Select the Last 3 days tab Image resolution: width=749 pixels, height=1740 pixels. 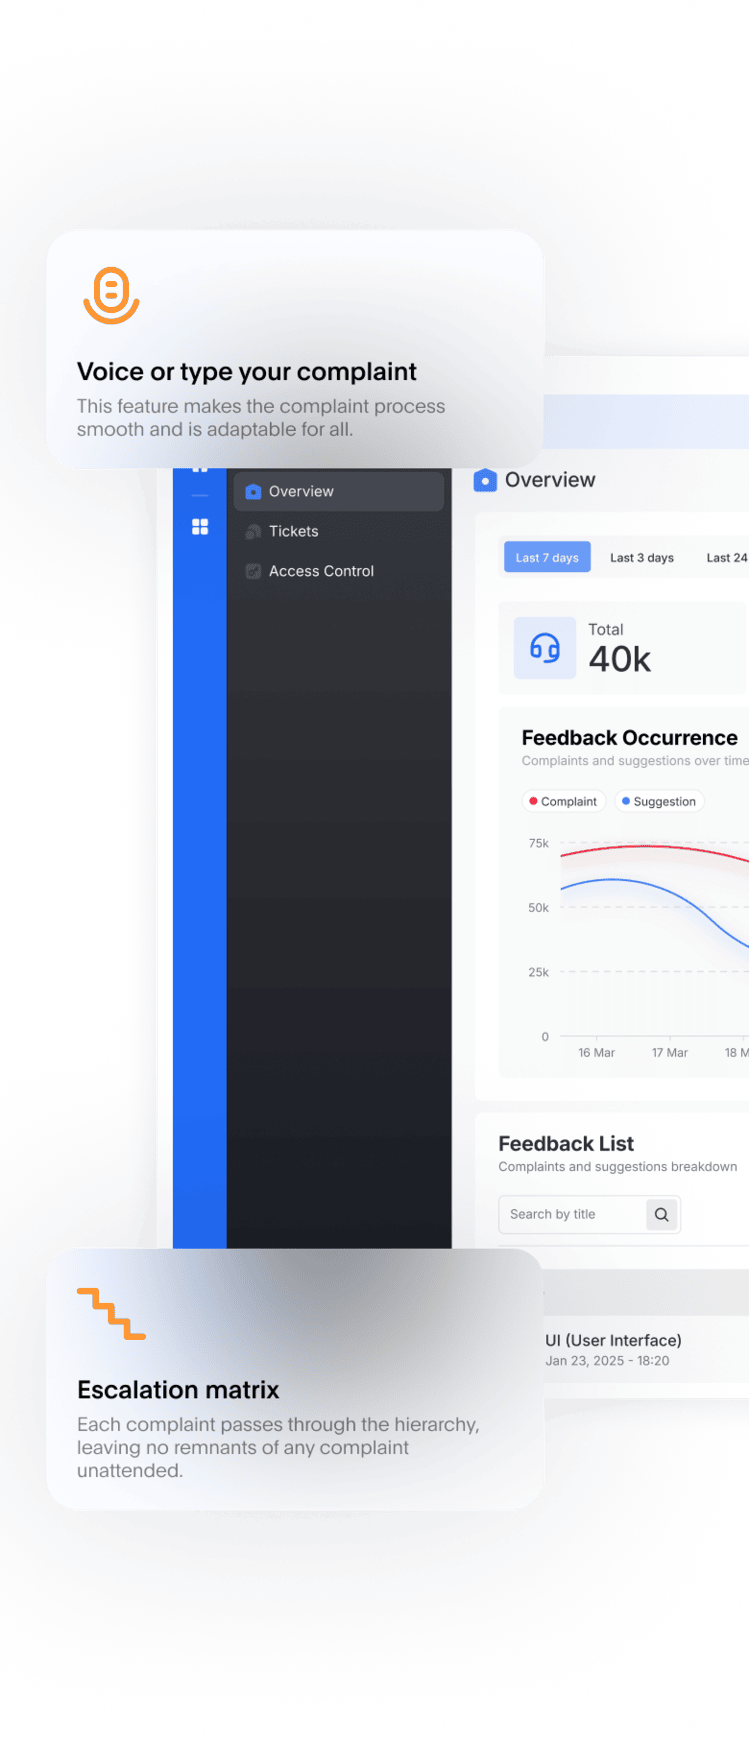(x=642, y=558)
